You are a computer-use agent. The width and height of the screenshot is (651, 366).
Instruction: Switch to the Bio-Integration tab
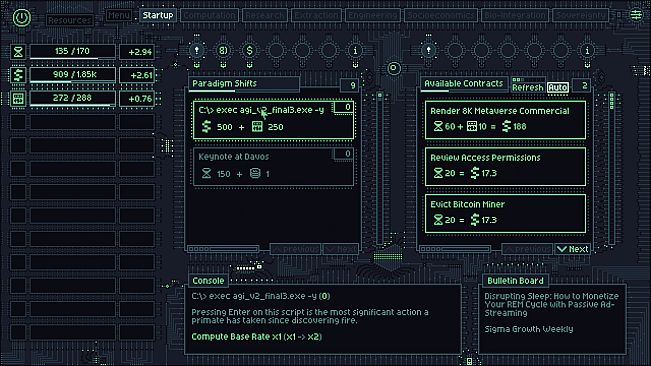point(515,15)
